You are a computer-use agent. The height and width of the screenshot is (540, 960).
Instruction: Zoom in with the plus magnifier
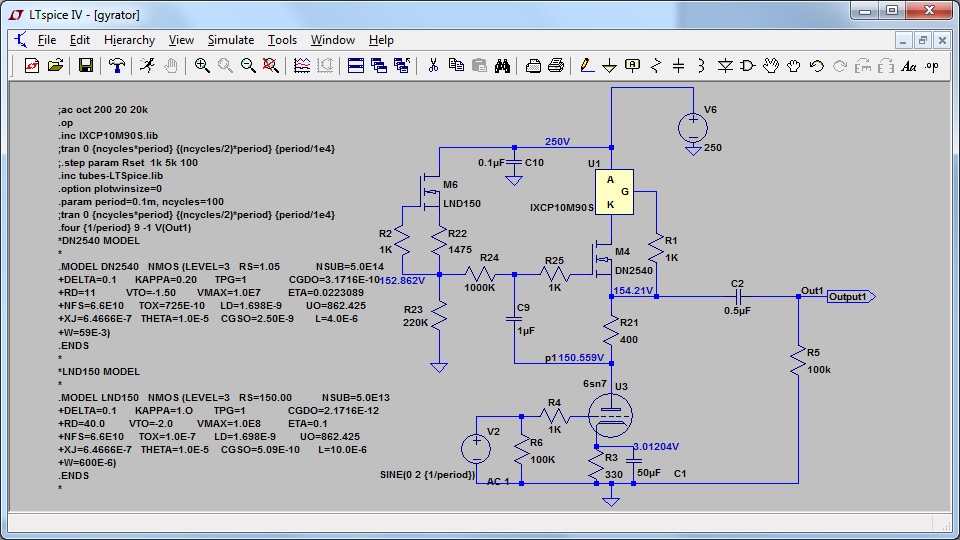[x=201, y=66]
